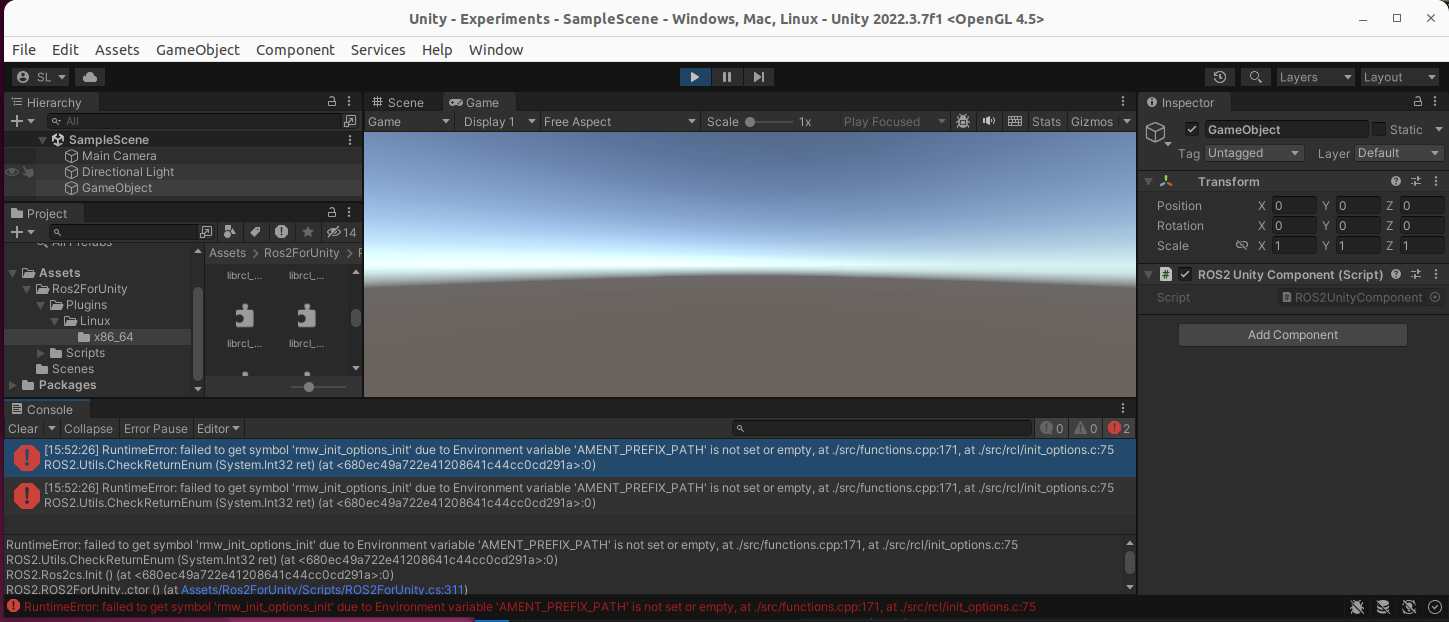Step forward one frame

[759, 76]
